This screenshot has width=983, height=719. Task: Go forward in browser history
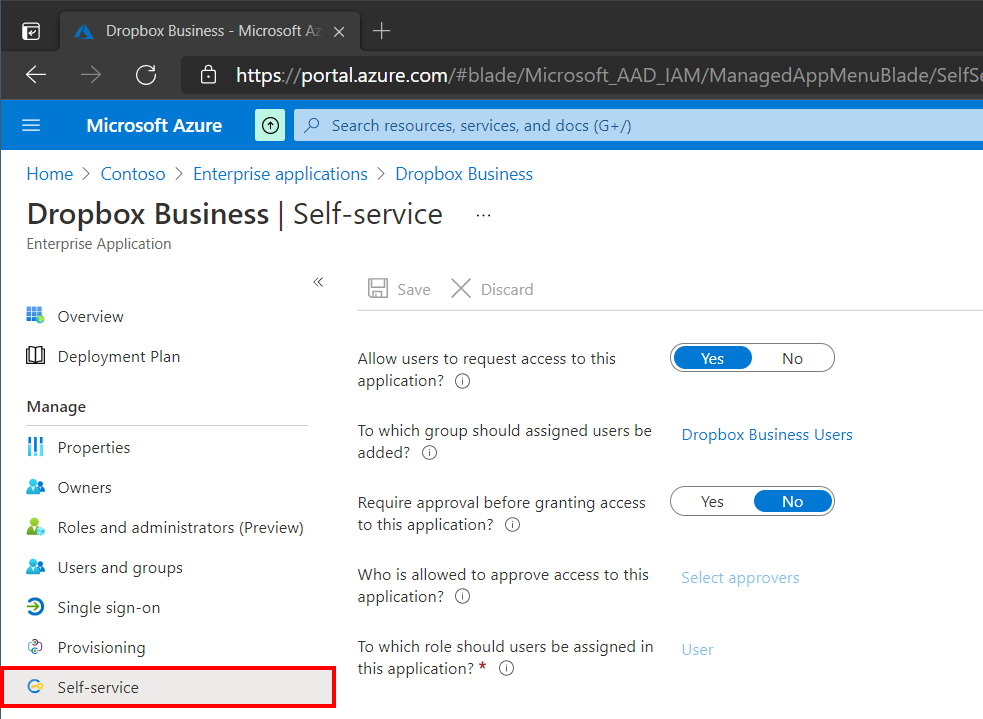pos(91,75)
